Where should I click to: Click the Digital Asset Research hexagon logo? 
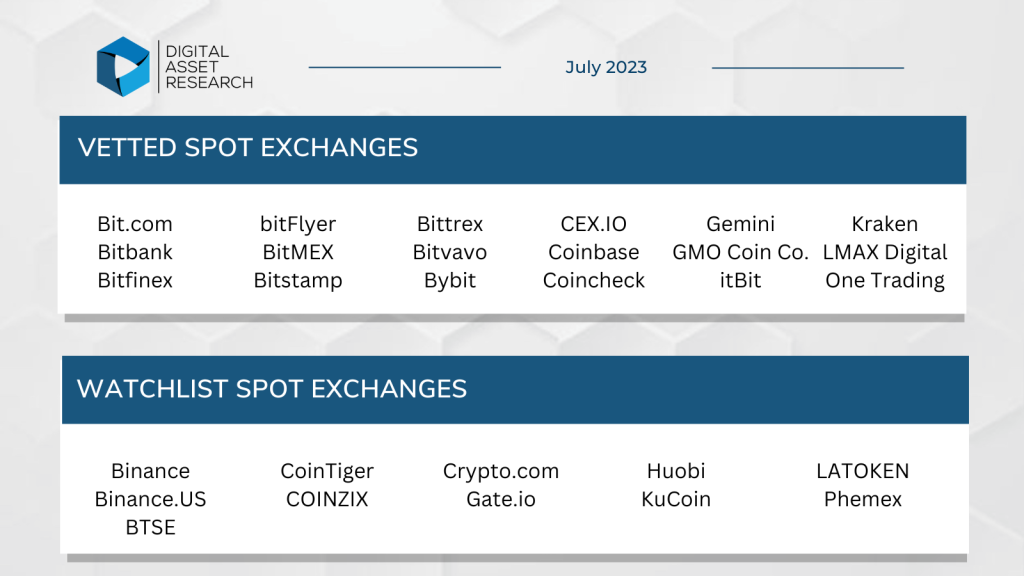tap(123, 67)
